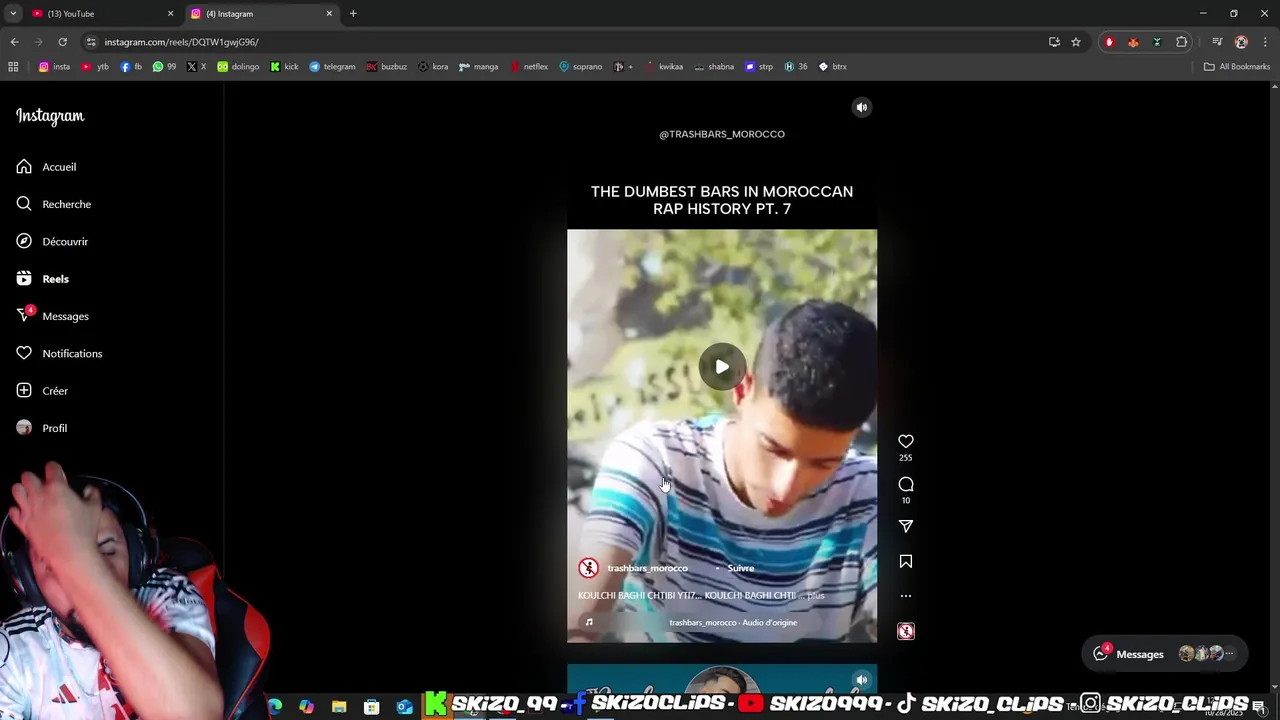Image resolution: width=1280 pixels, height=720 pixels.
Task: Open floating Messages panel button
Action: click(x=1165, y=654)
